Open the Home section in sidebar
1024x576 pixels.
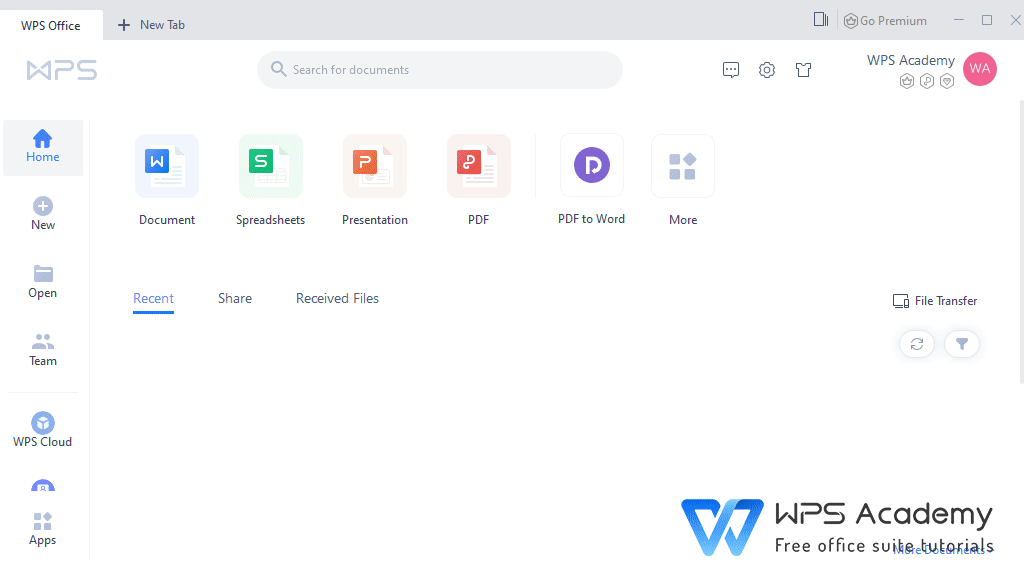[42, 148]
